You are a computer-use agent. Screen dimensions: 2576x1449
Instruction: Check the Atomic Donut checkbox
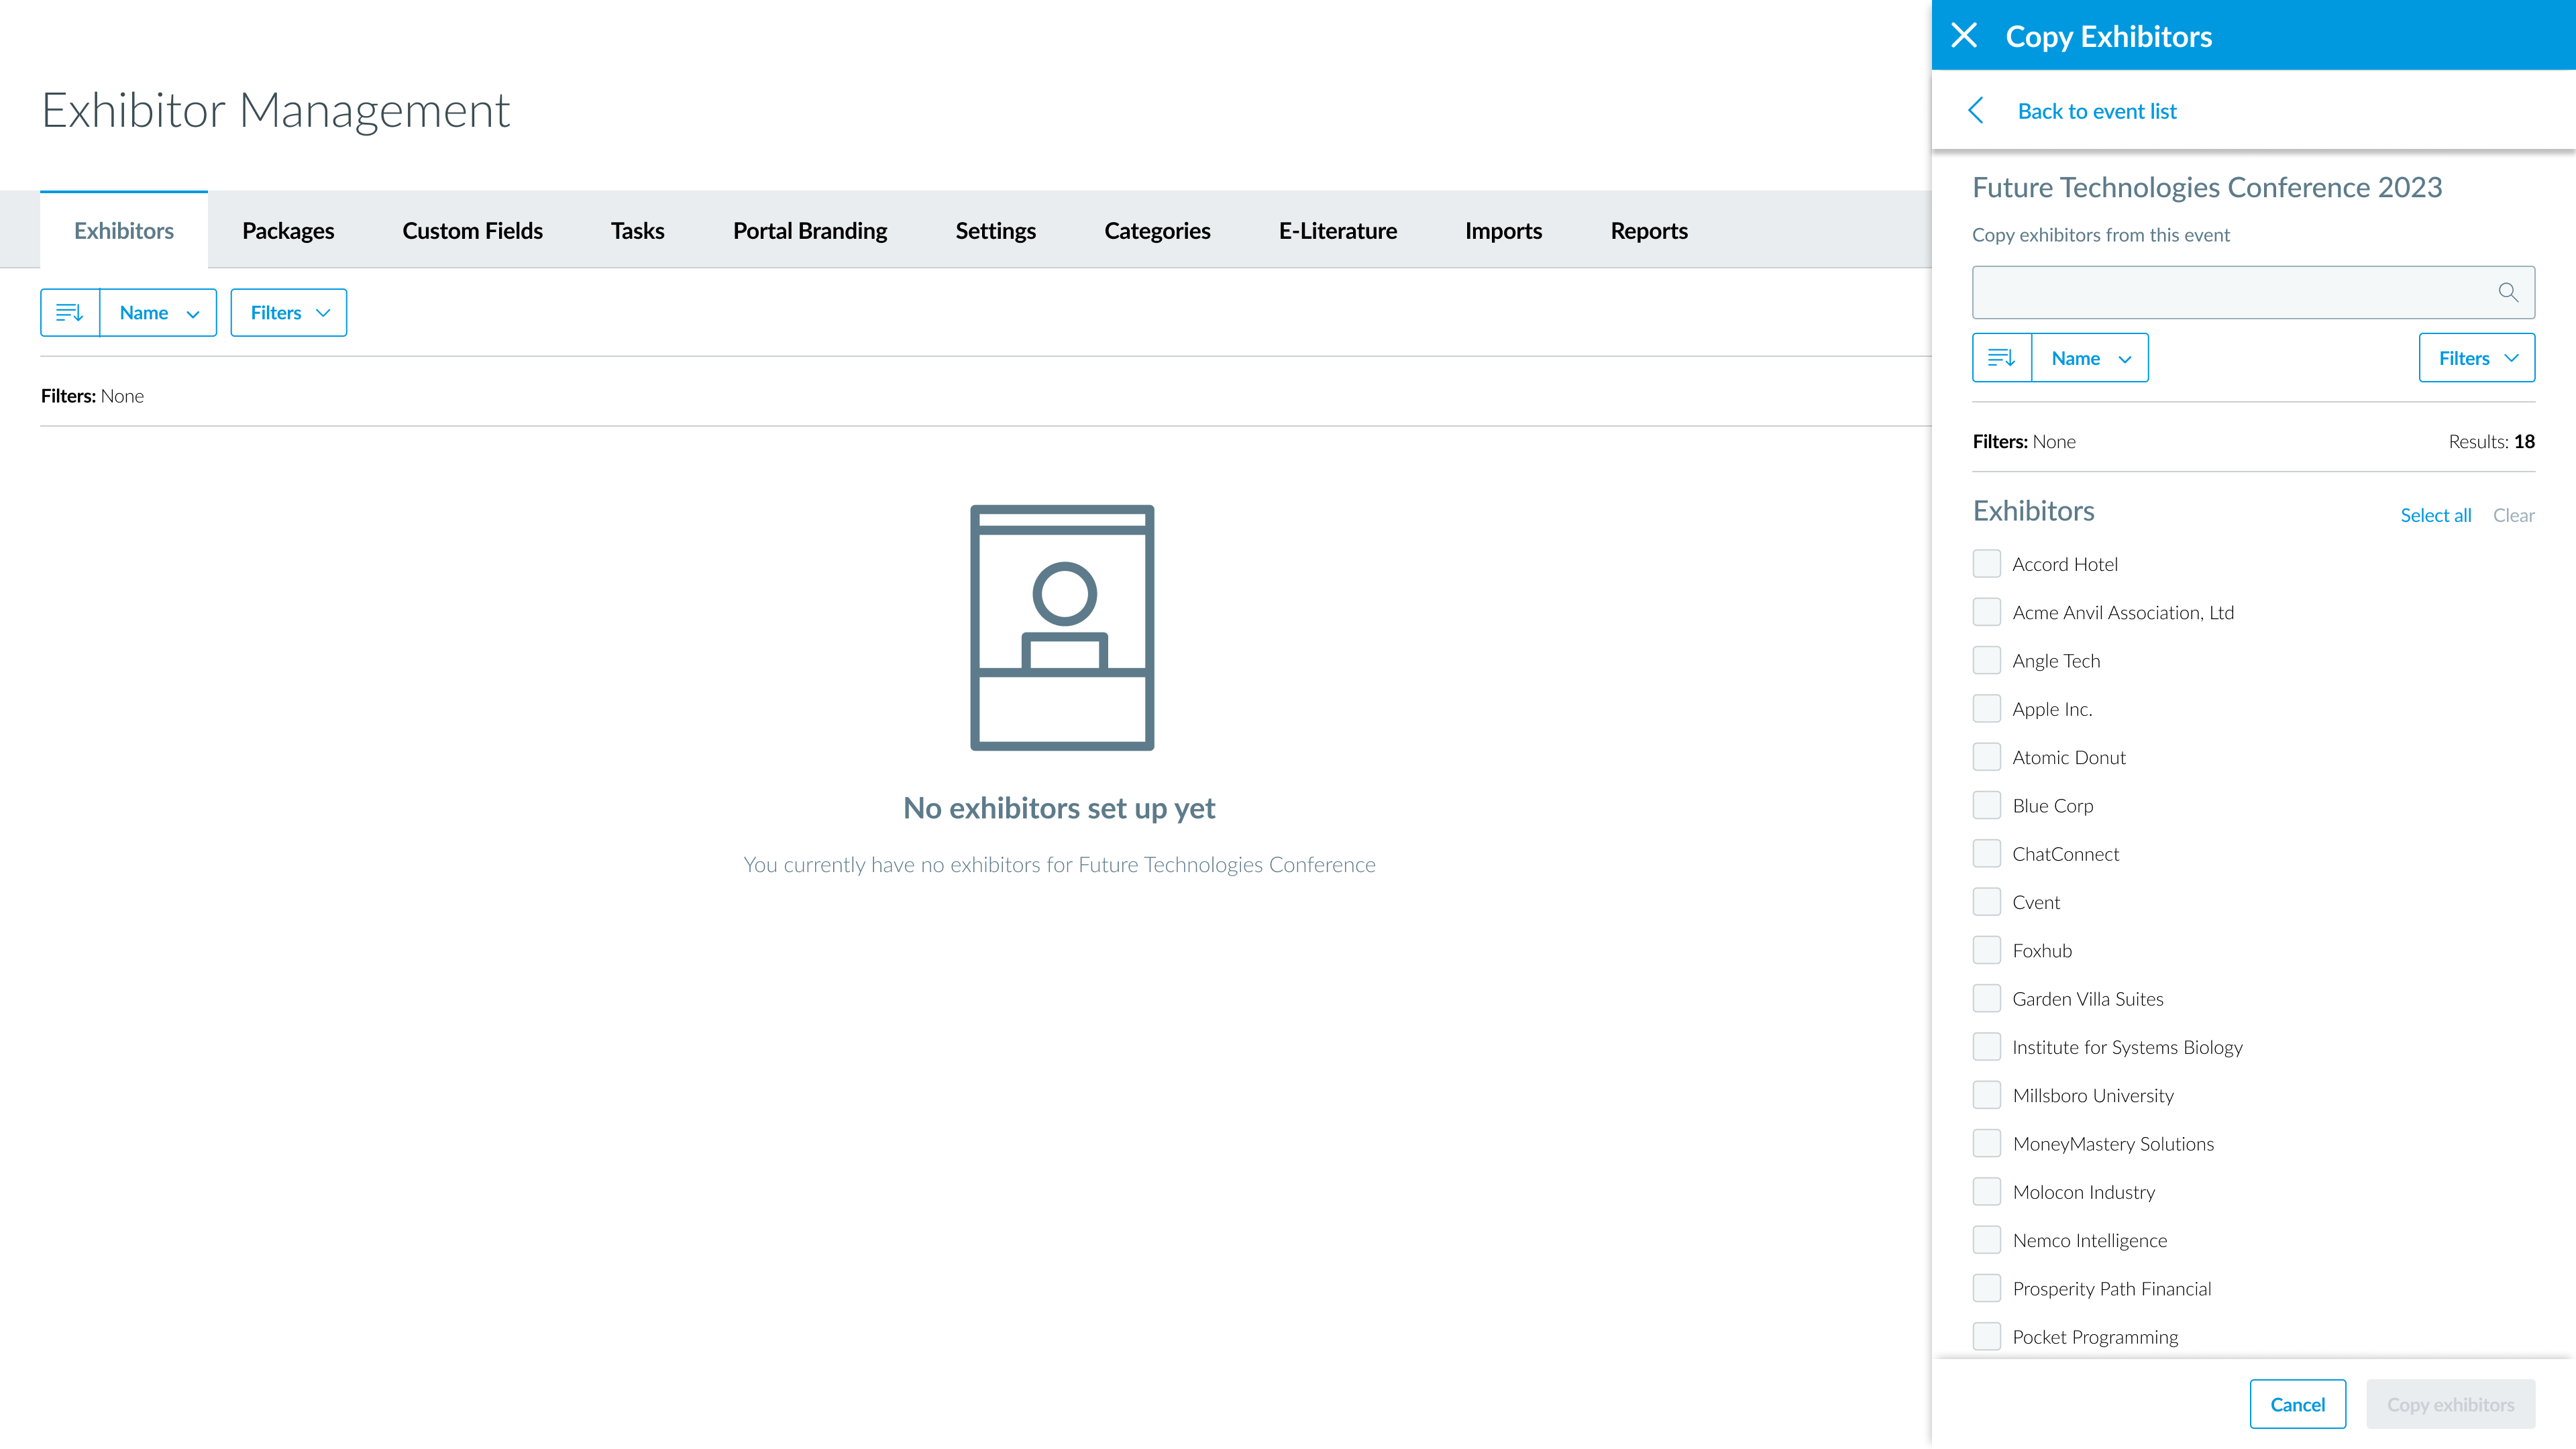coord(1987,757)
